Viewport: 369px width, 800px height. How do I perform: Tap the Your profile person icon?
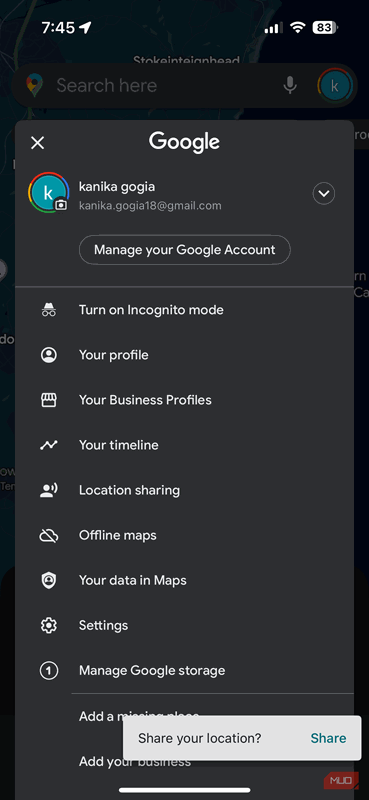[x=49, y=355]
